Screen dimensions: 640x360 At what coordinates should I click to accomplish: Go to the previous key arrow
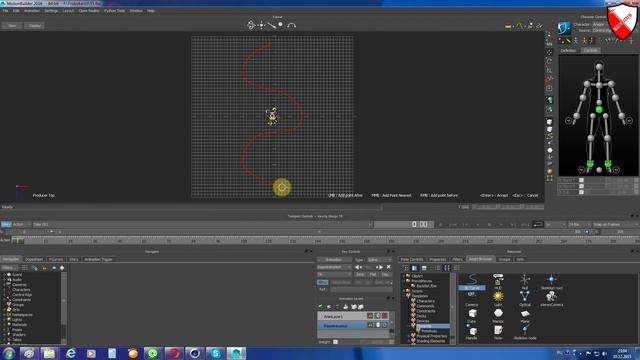coord(358,267)
